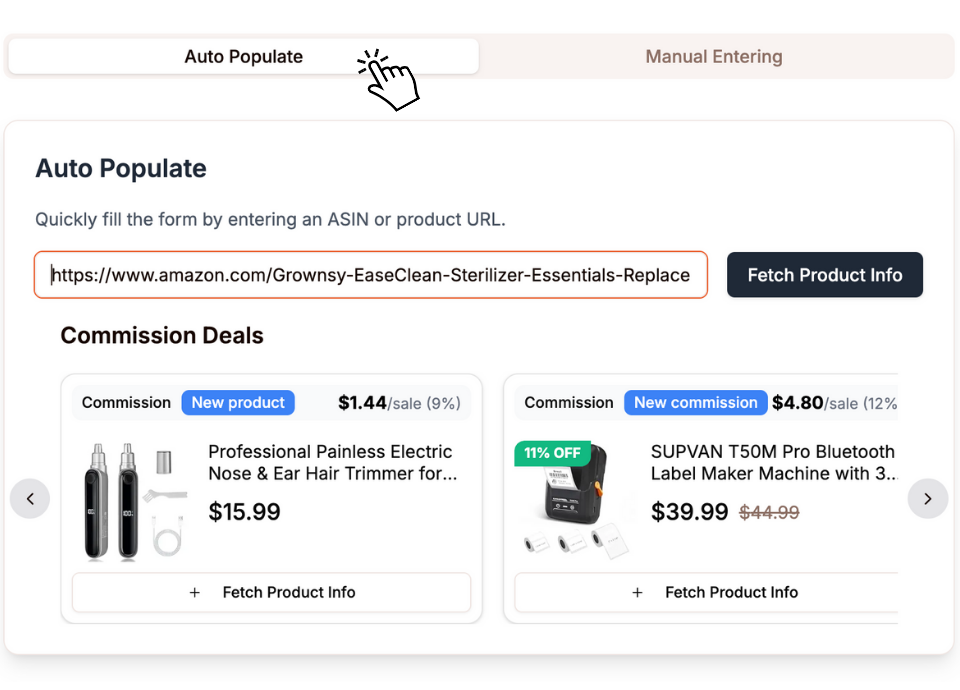Open SUPVAN T50M Pro Bluetooth title

(773, 463)
